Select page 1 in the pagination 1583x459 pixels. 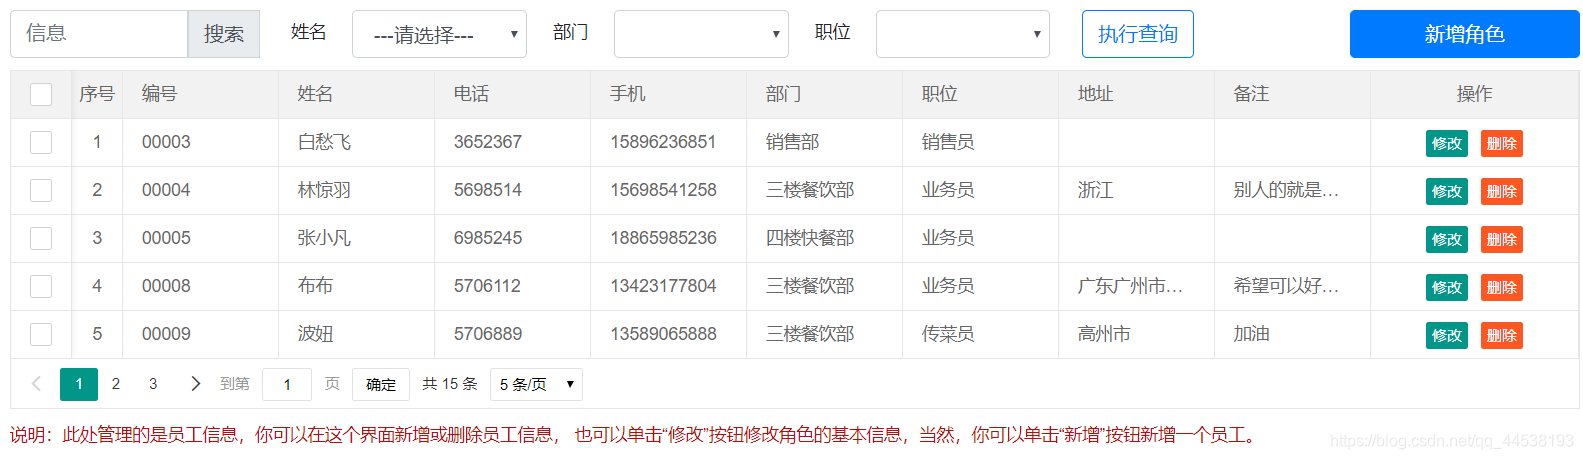[79, 384]
